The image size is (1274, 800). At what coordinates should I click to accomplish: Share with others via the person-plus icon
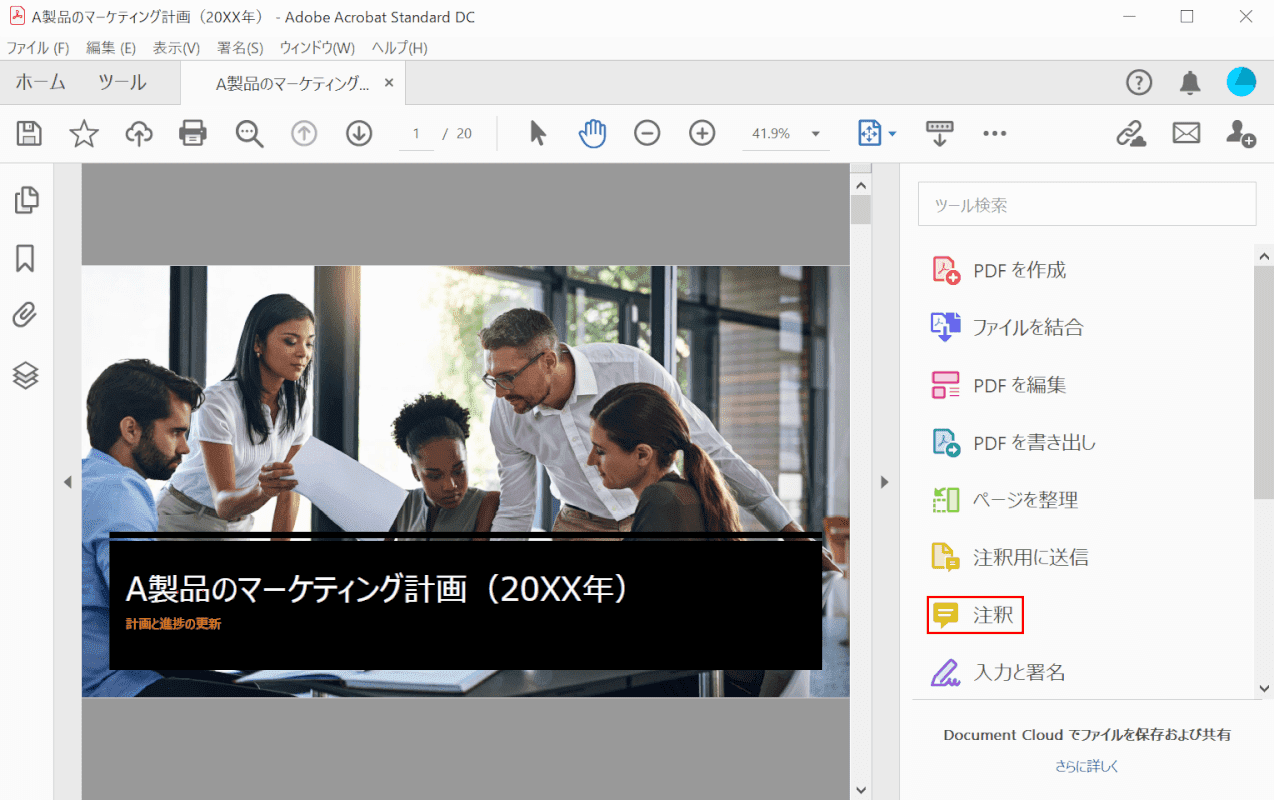(x=1241, y=133)
